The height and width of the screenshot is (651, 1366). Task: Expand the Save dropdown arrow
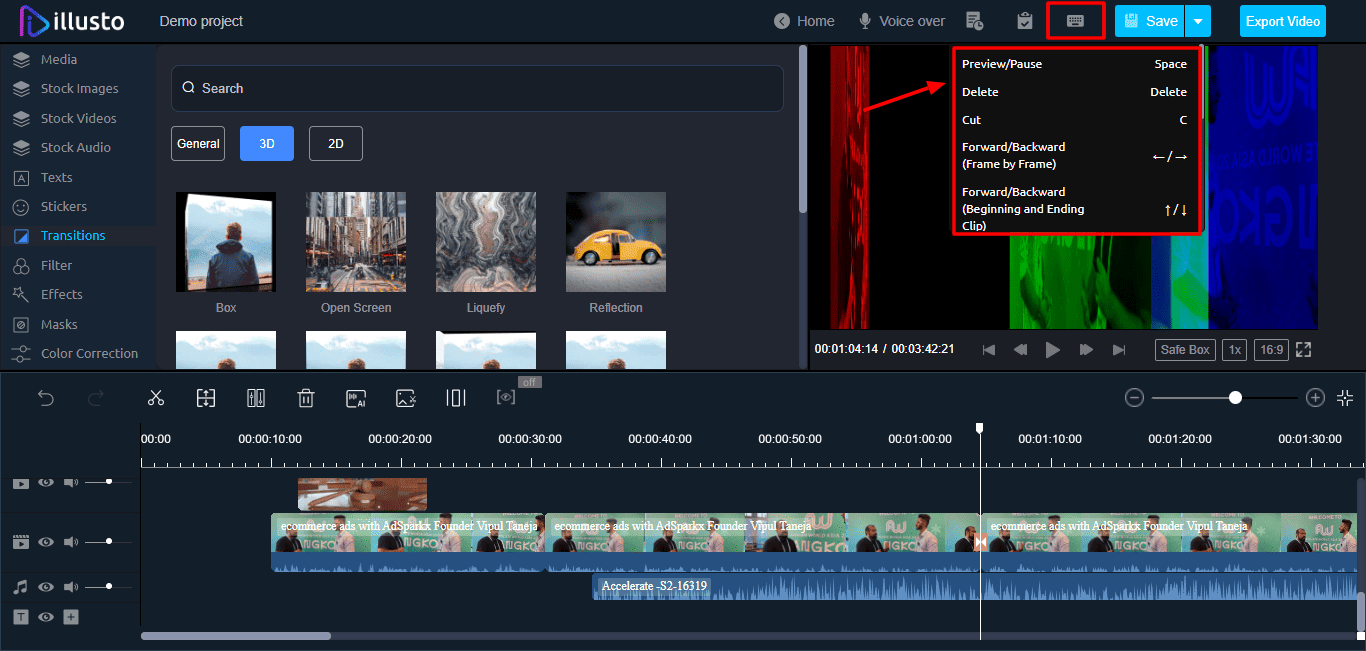click(x=1198, y=21)
